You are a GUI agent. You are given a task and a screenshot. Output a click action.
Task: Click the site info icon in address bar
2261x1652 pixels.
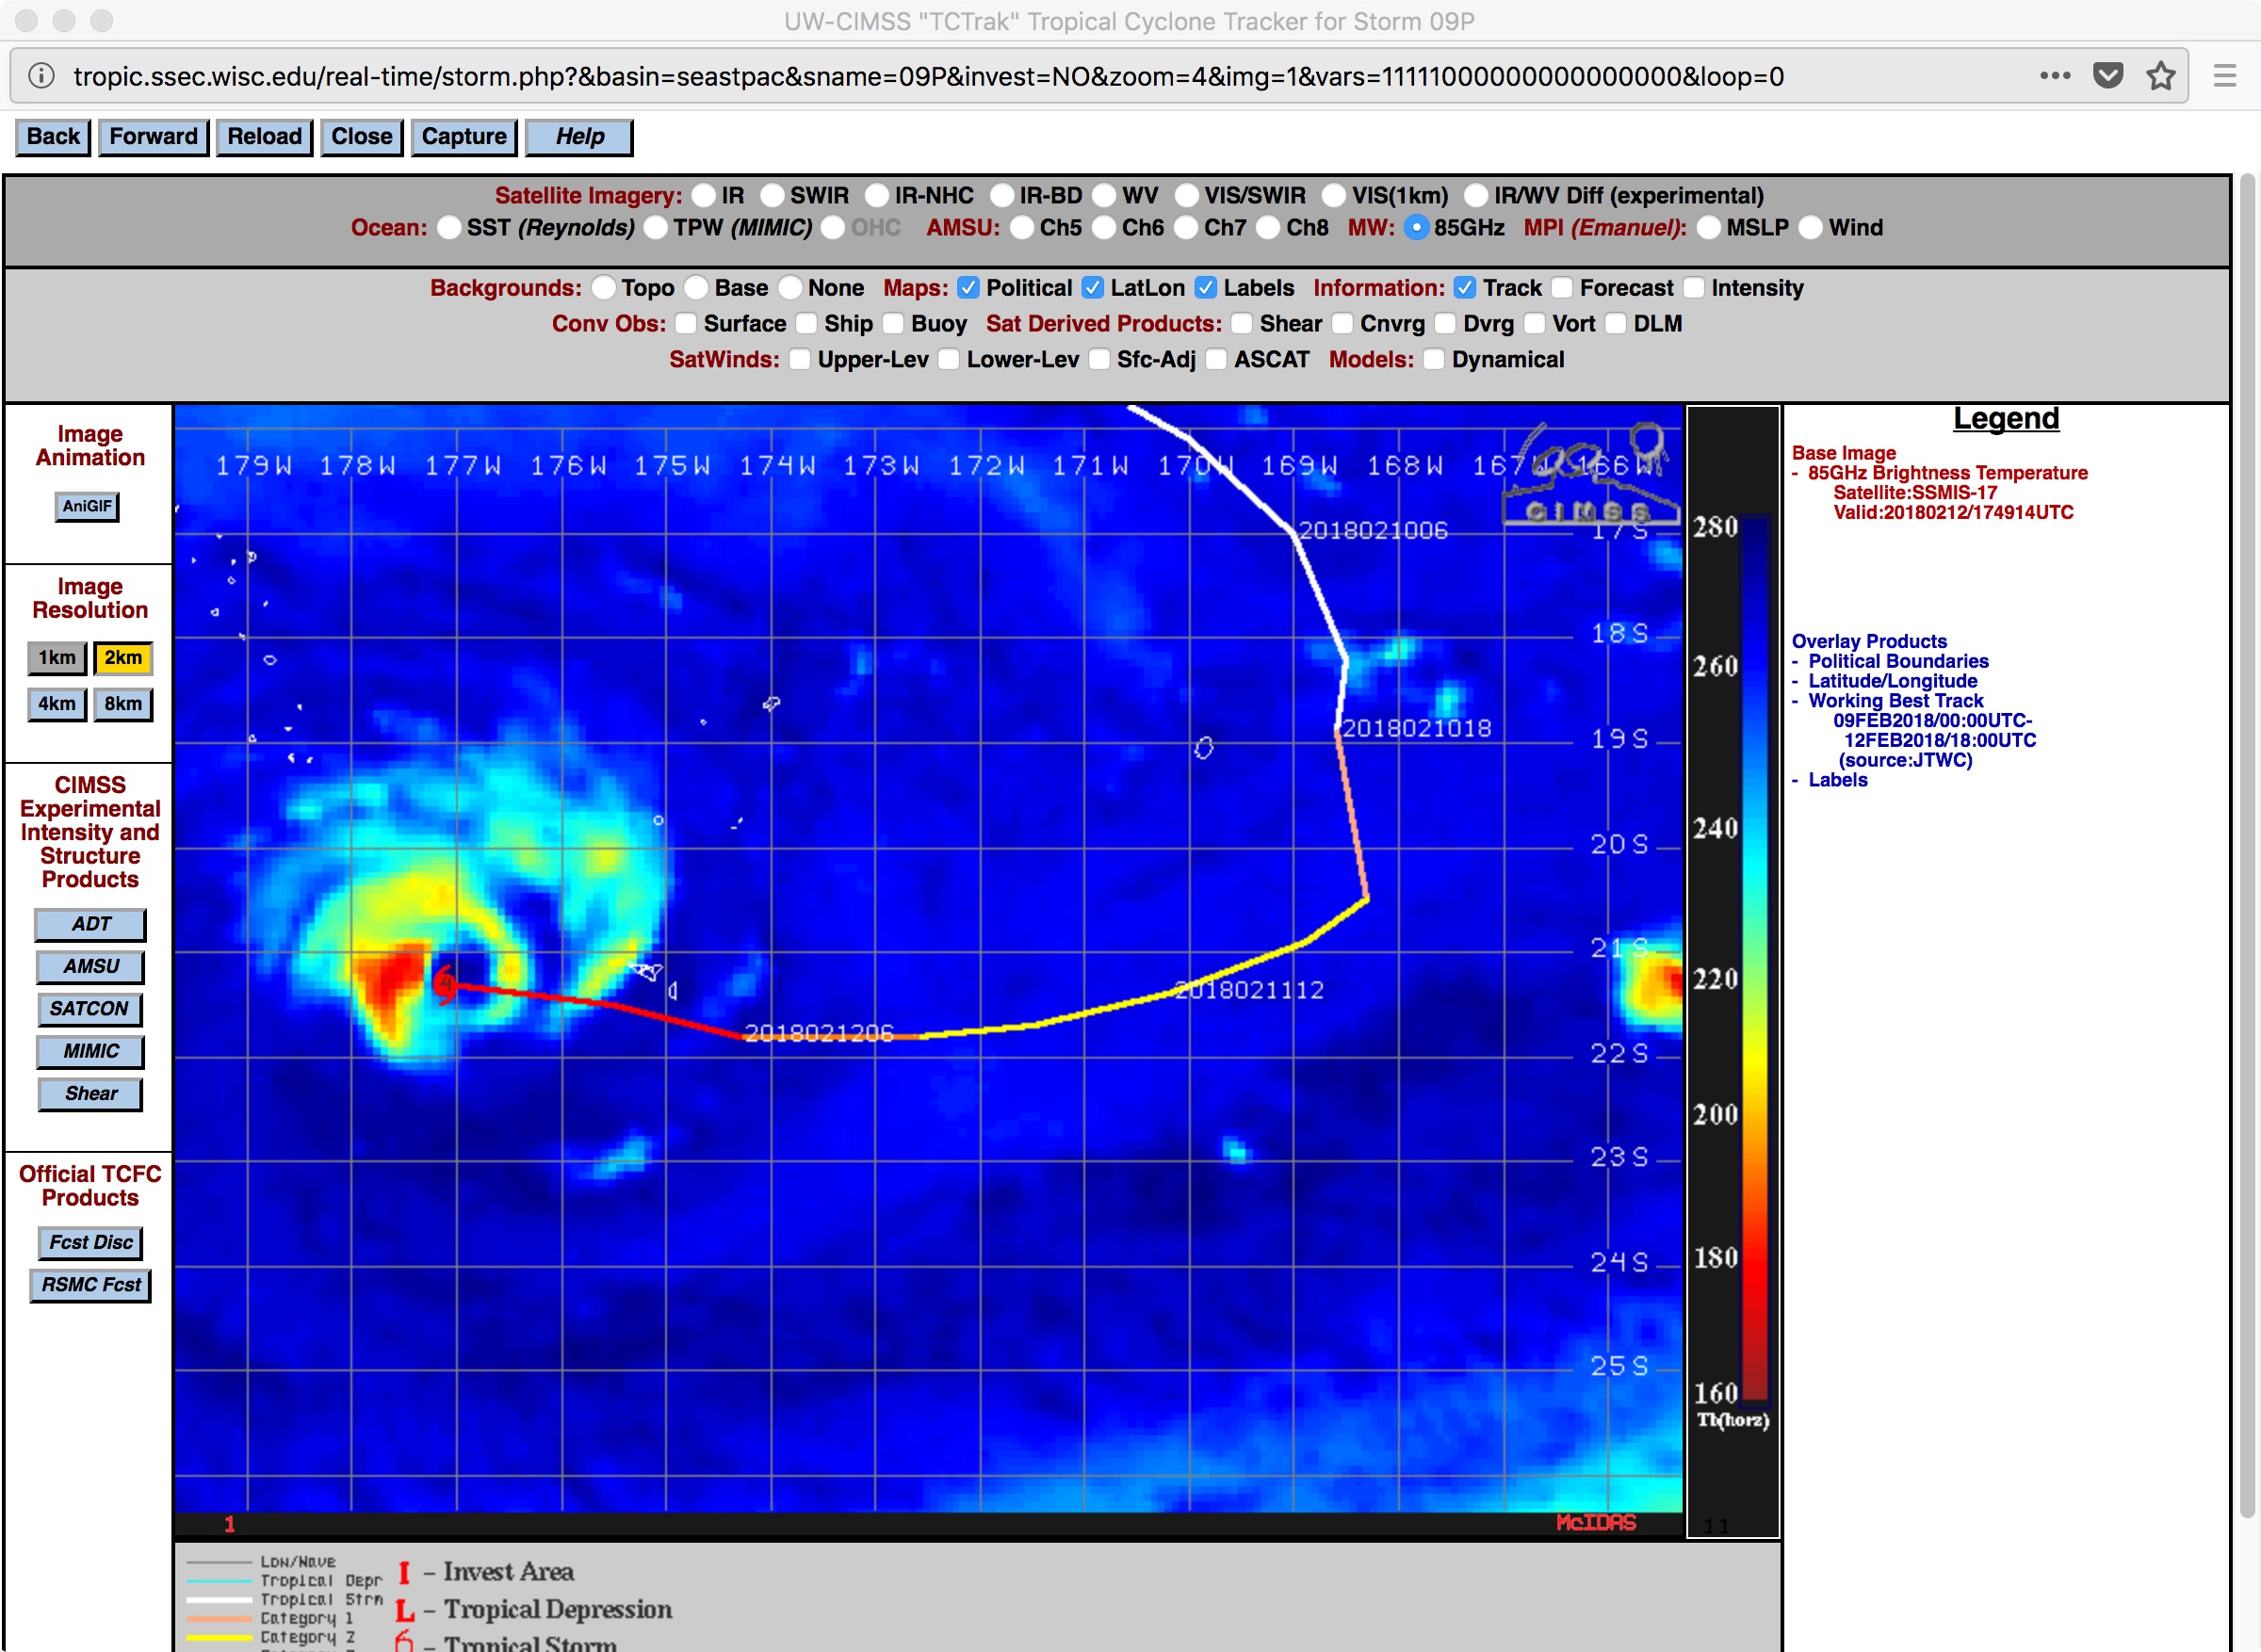41,76
